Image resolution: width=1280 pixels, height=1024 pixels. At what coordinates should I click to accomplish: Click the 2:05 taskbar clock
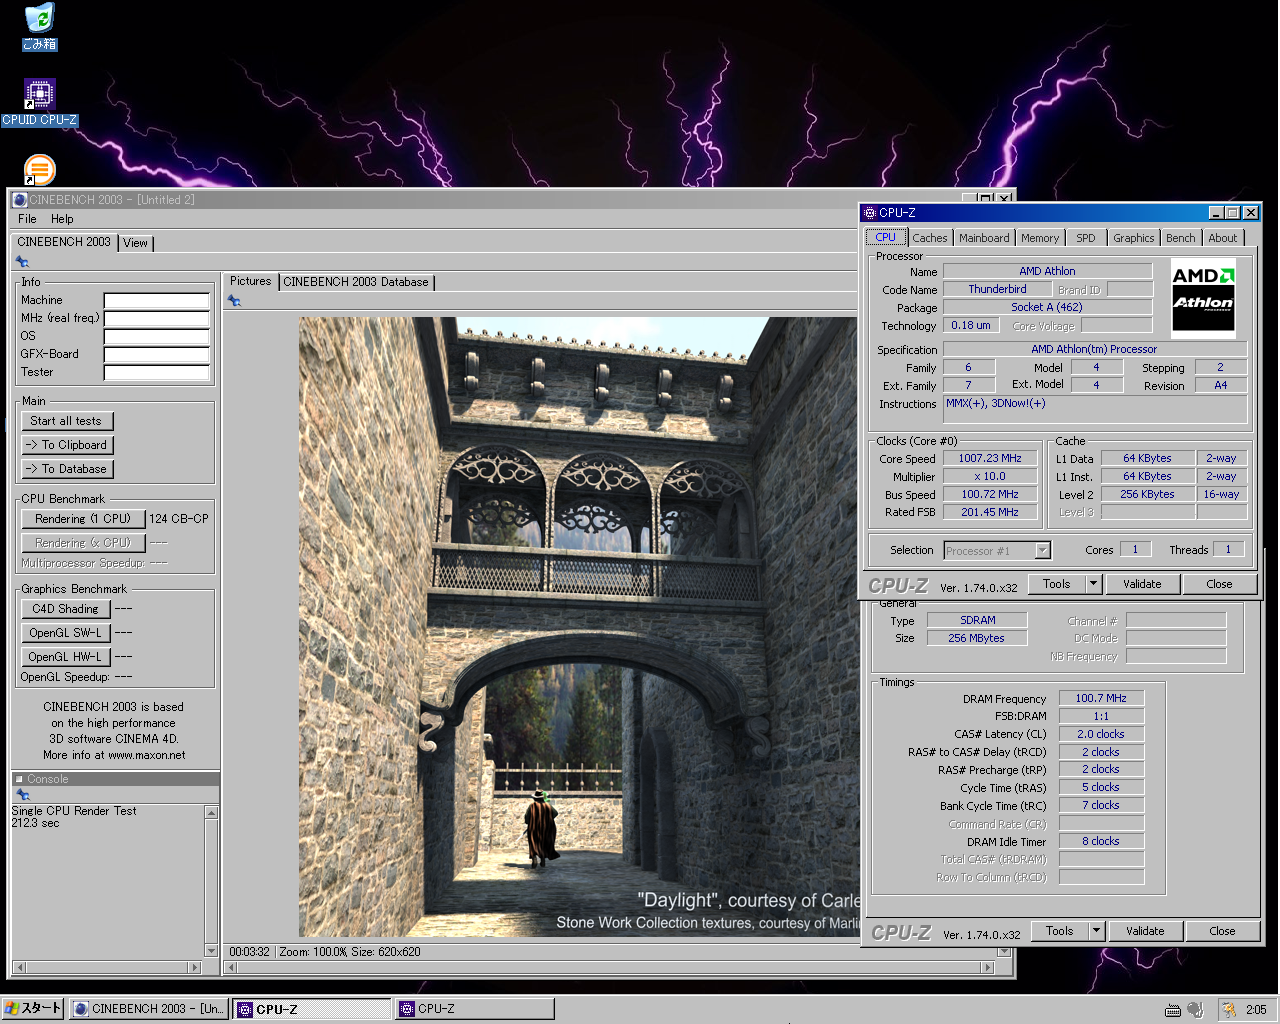(1256, 1010)
